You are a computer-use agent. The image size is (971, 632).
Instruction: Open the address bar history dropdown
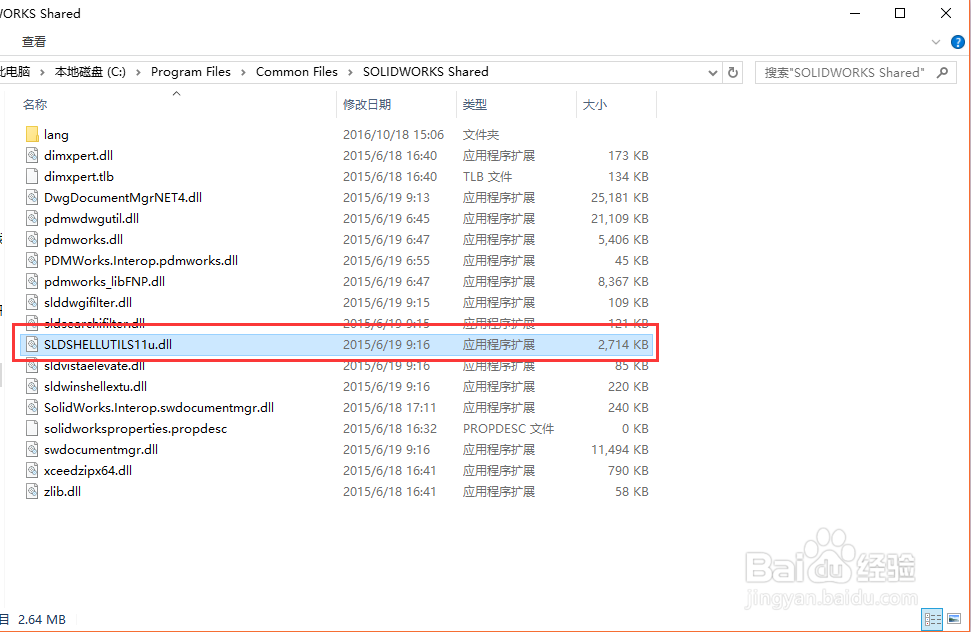[x=713, y=72]
